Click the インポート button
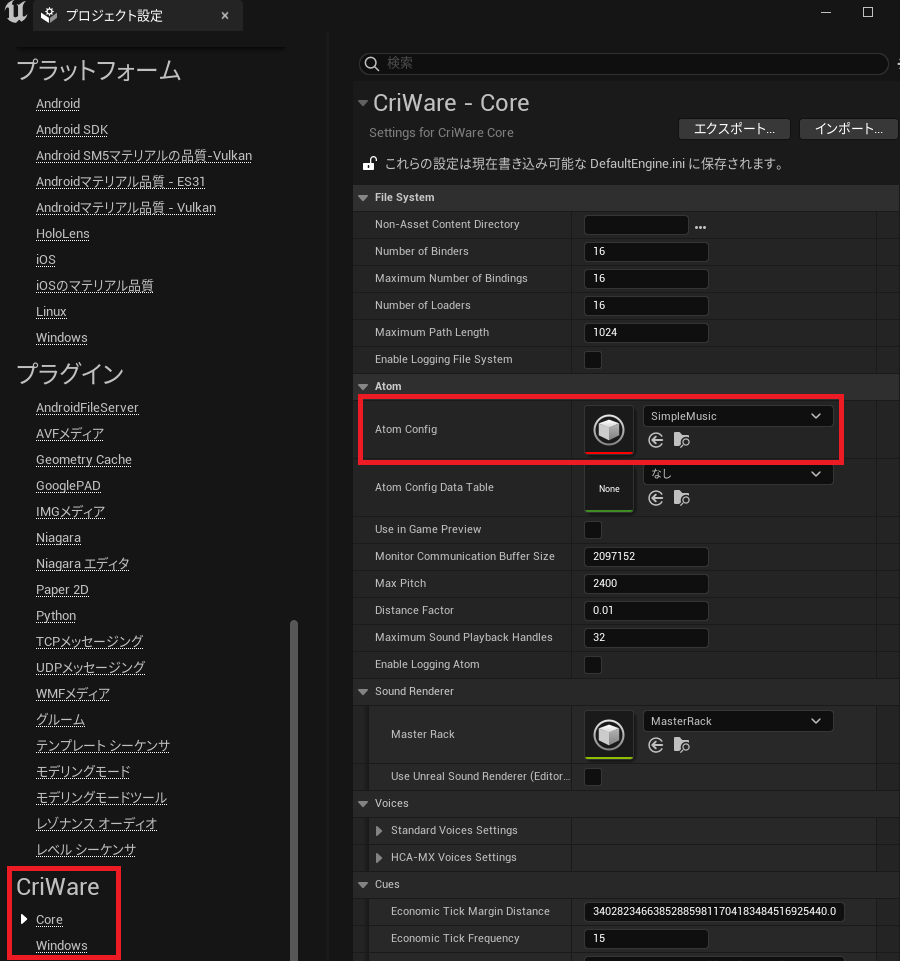Screen dimensions: 900x961 pyautogui.click(x=849, y=129)
